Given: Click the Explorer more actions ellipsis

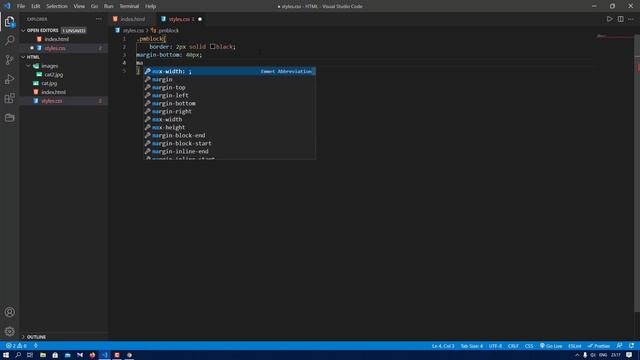Looking at the screenshot, I should [x=99, y=19].
